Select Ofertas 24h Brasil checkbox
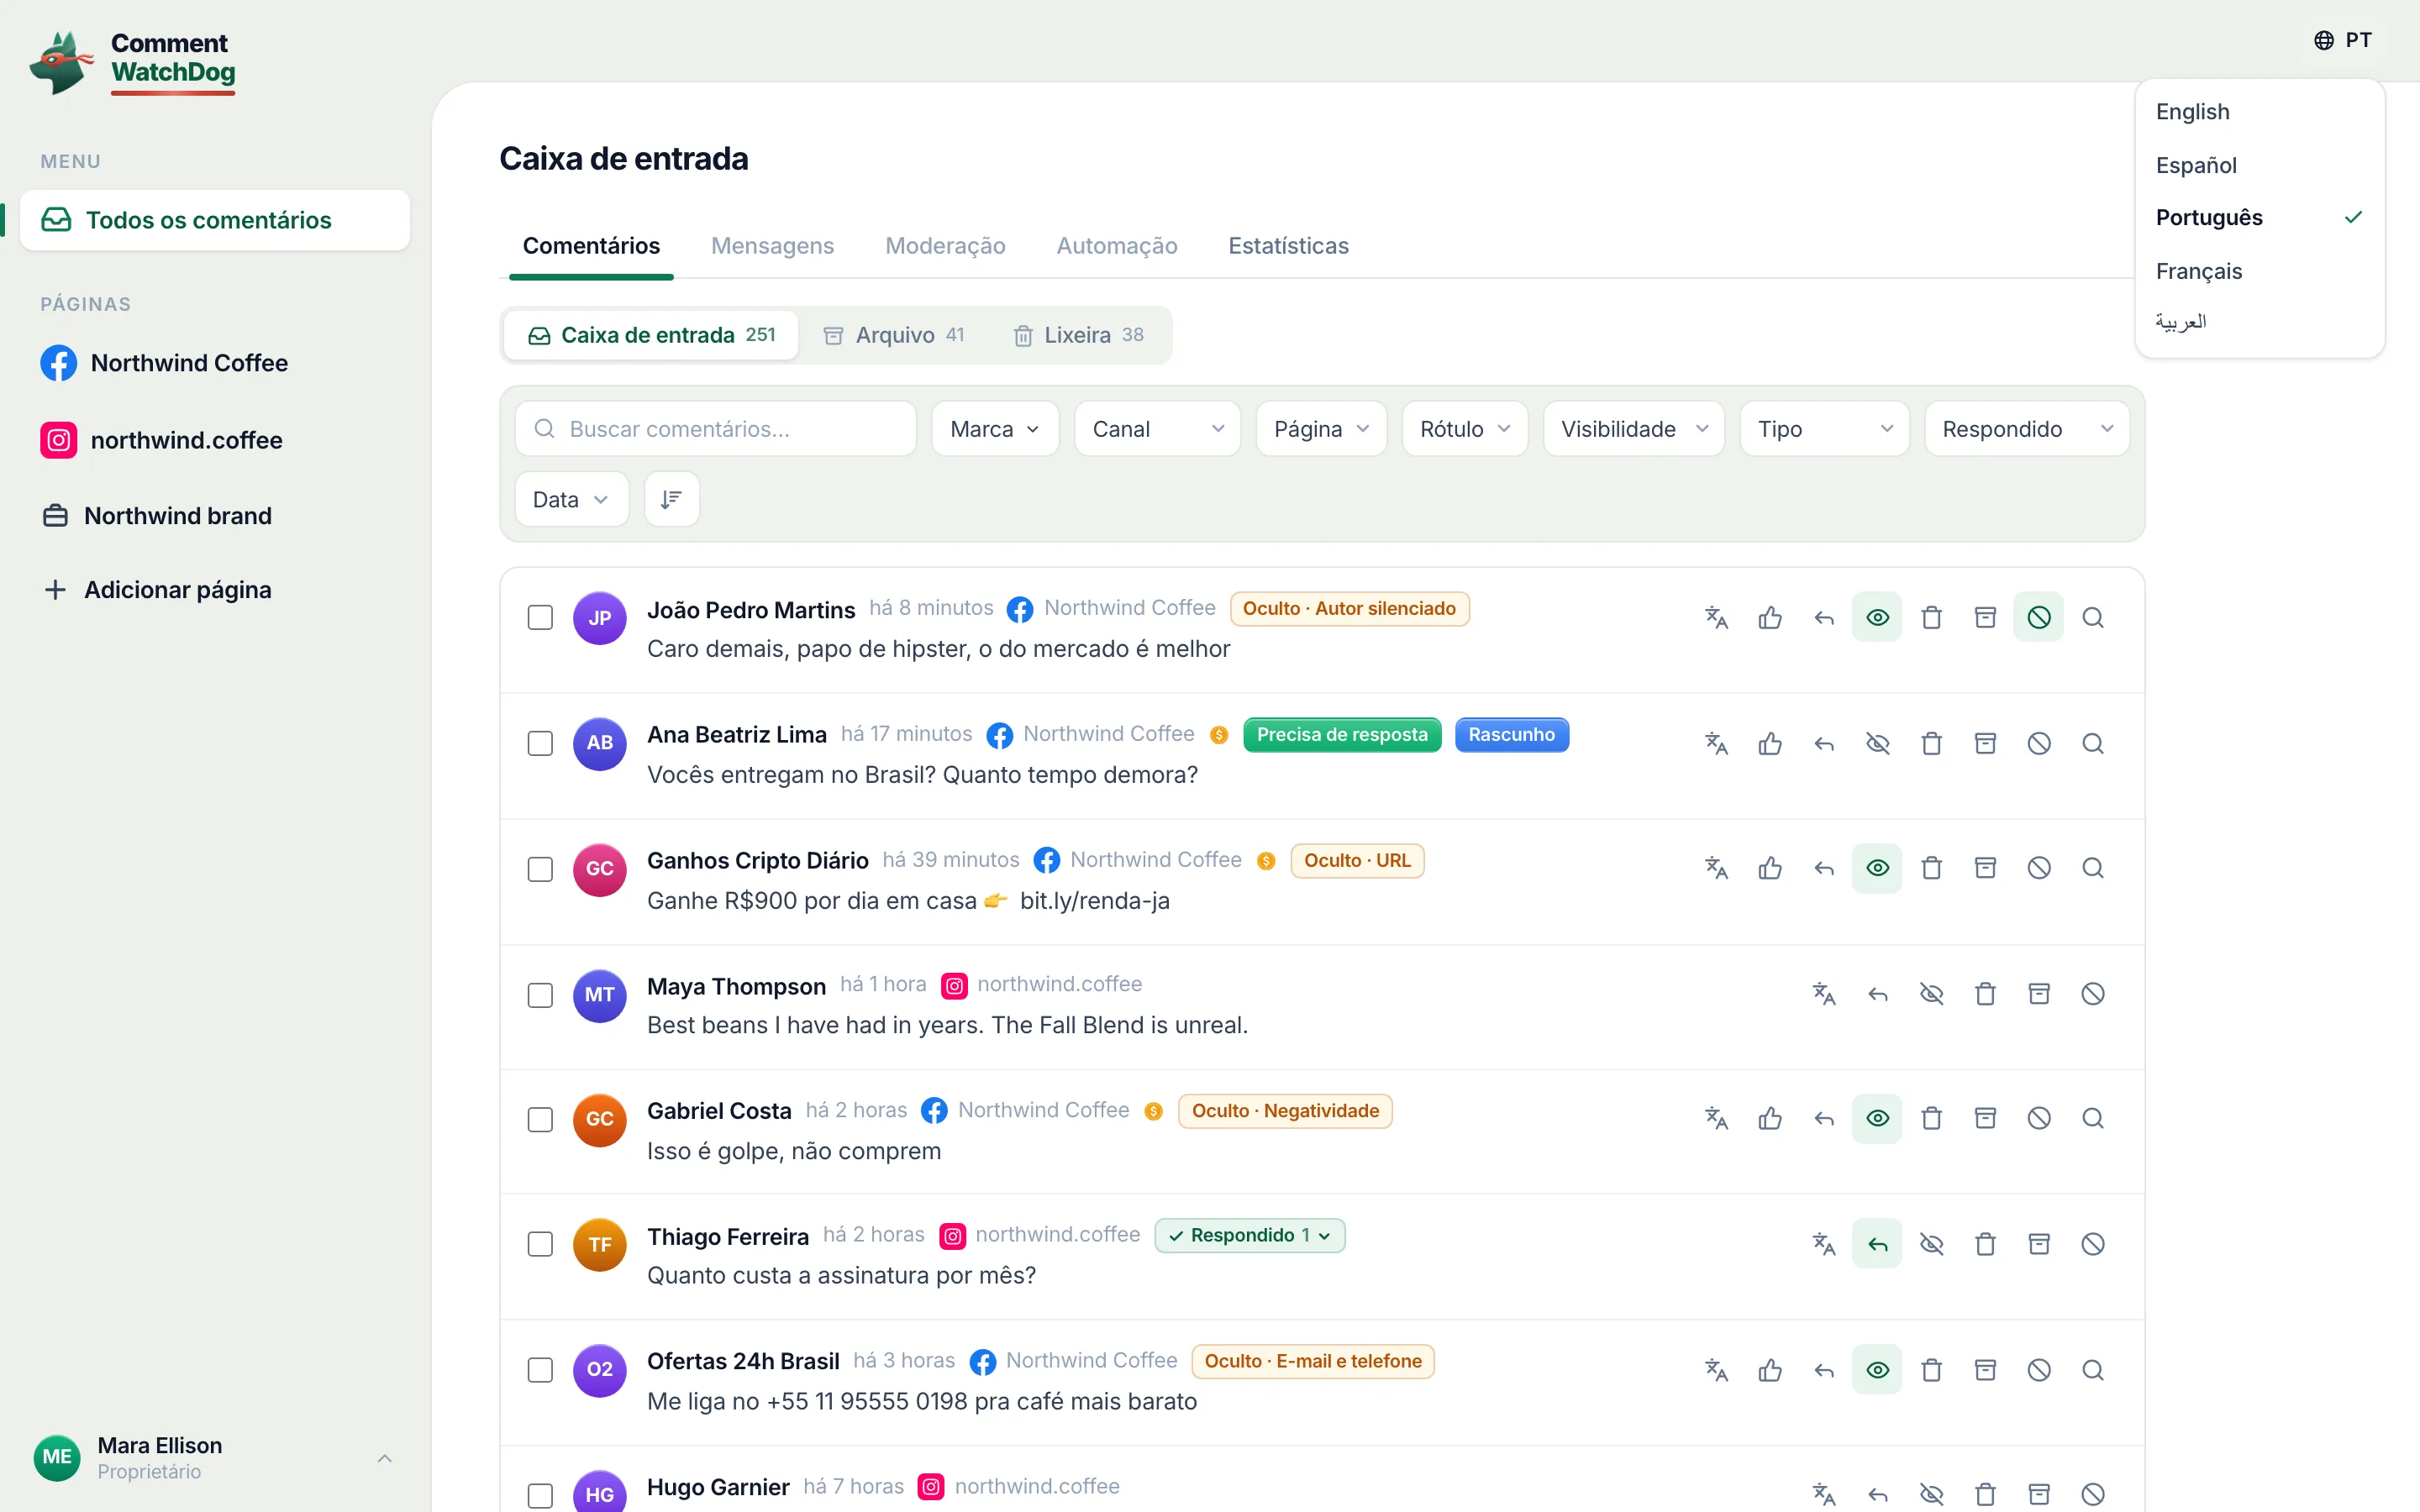2420x1512 pixels. pos(540,1370)
